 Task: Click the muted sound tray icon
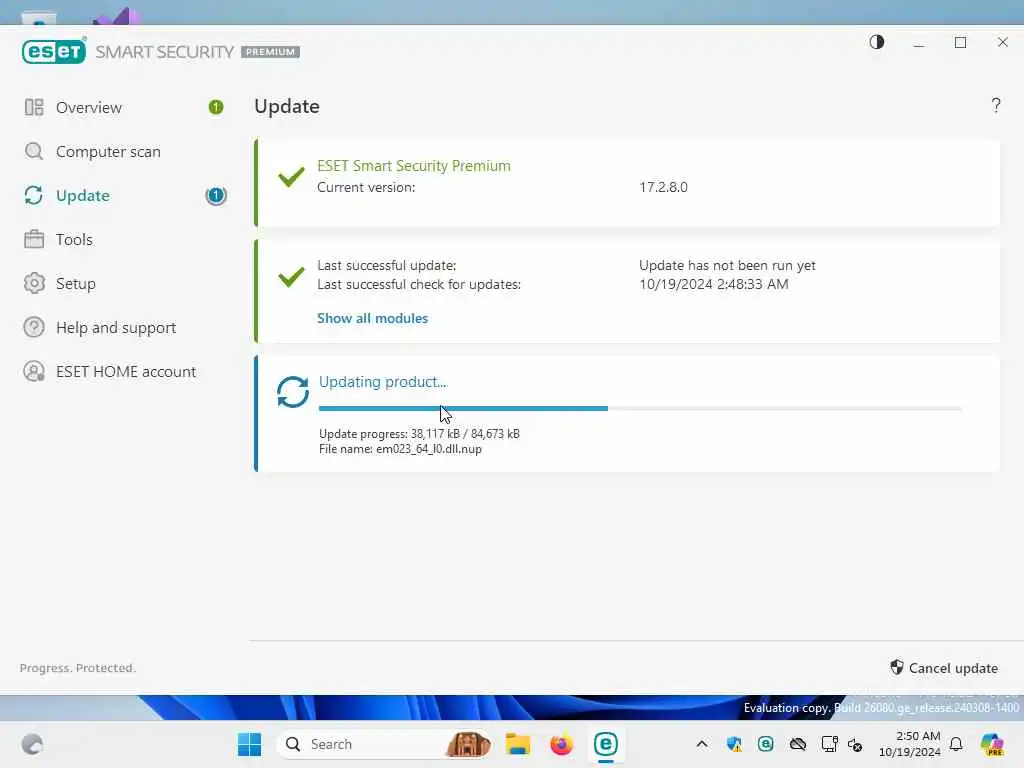[855, 744]
